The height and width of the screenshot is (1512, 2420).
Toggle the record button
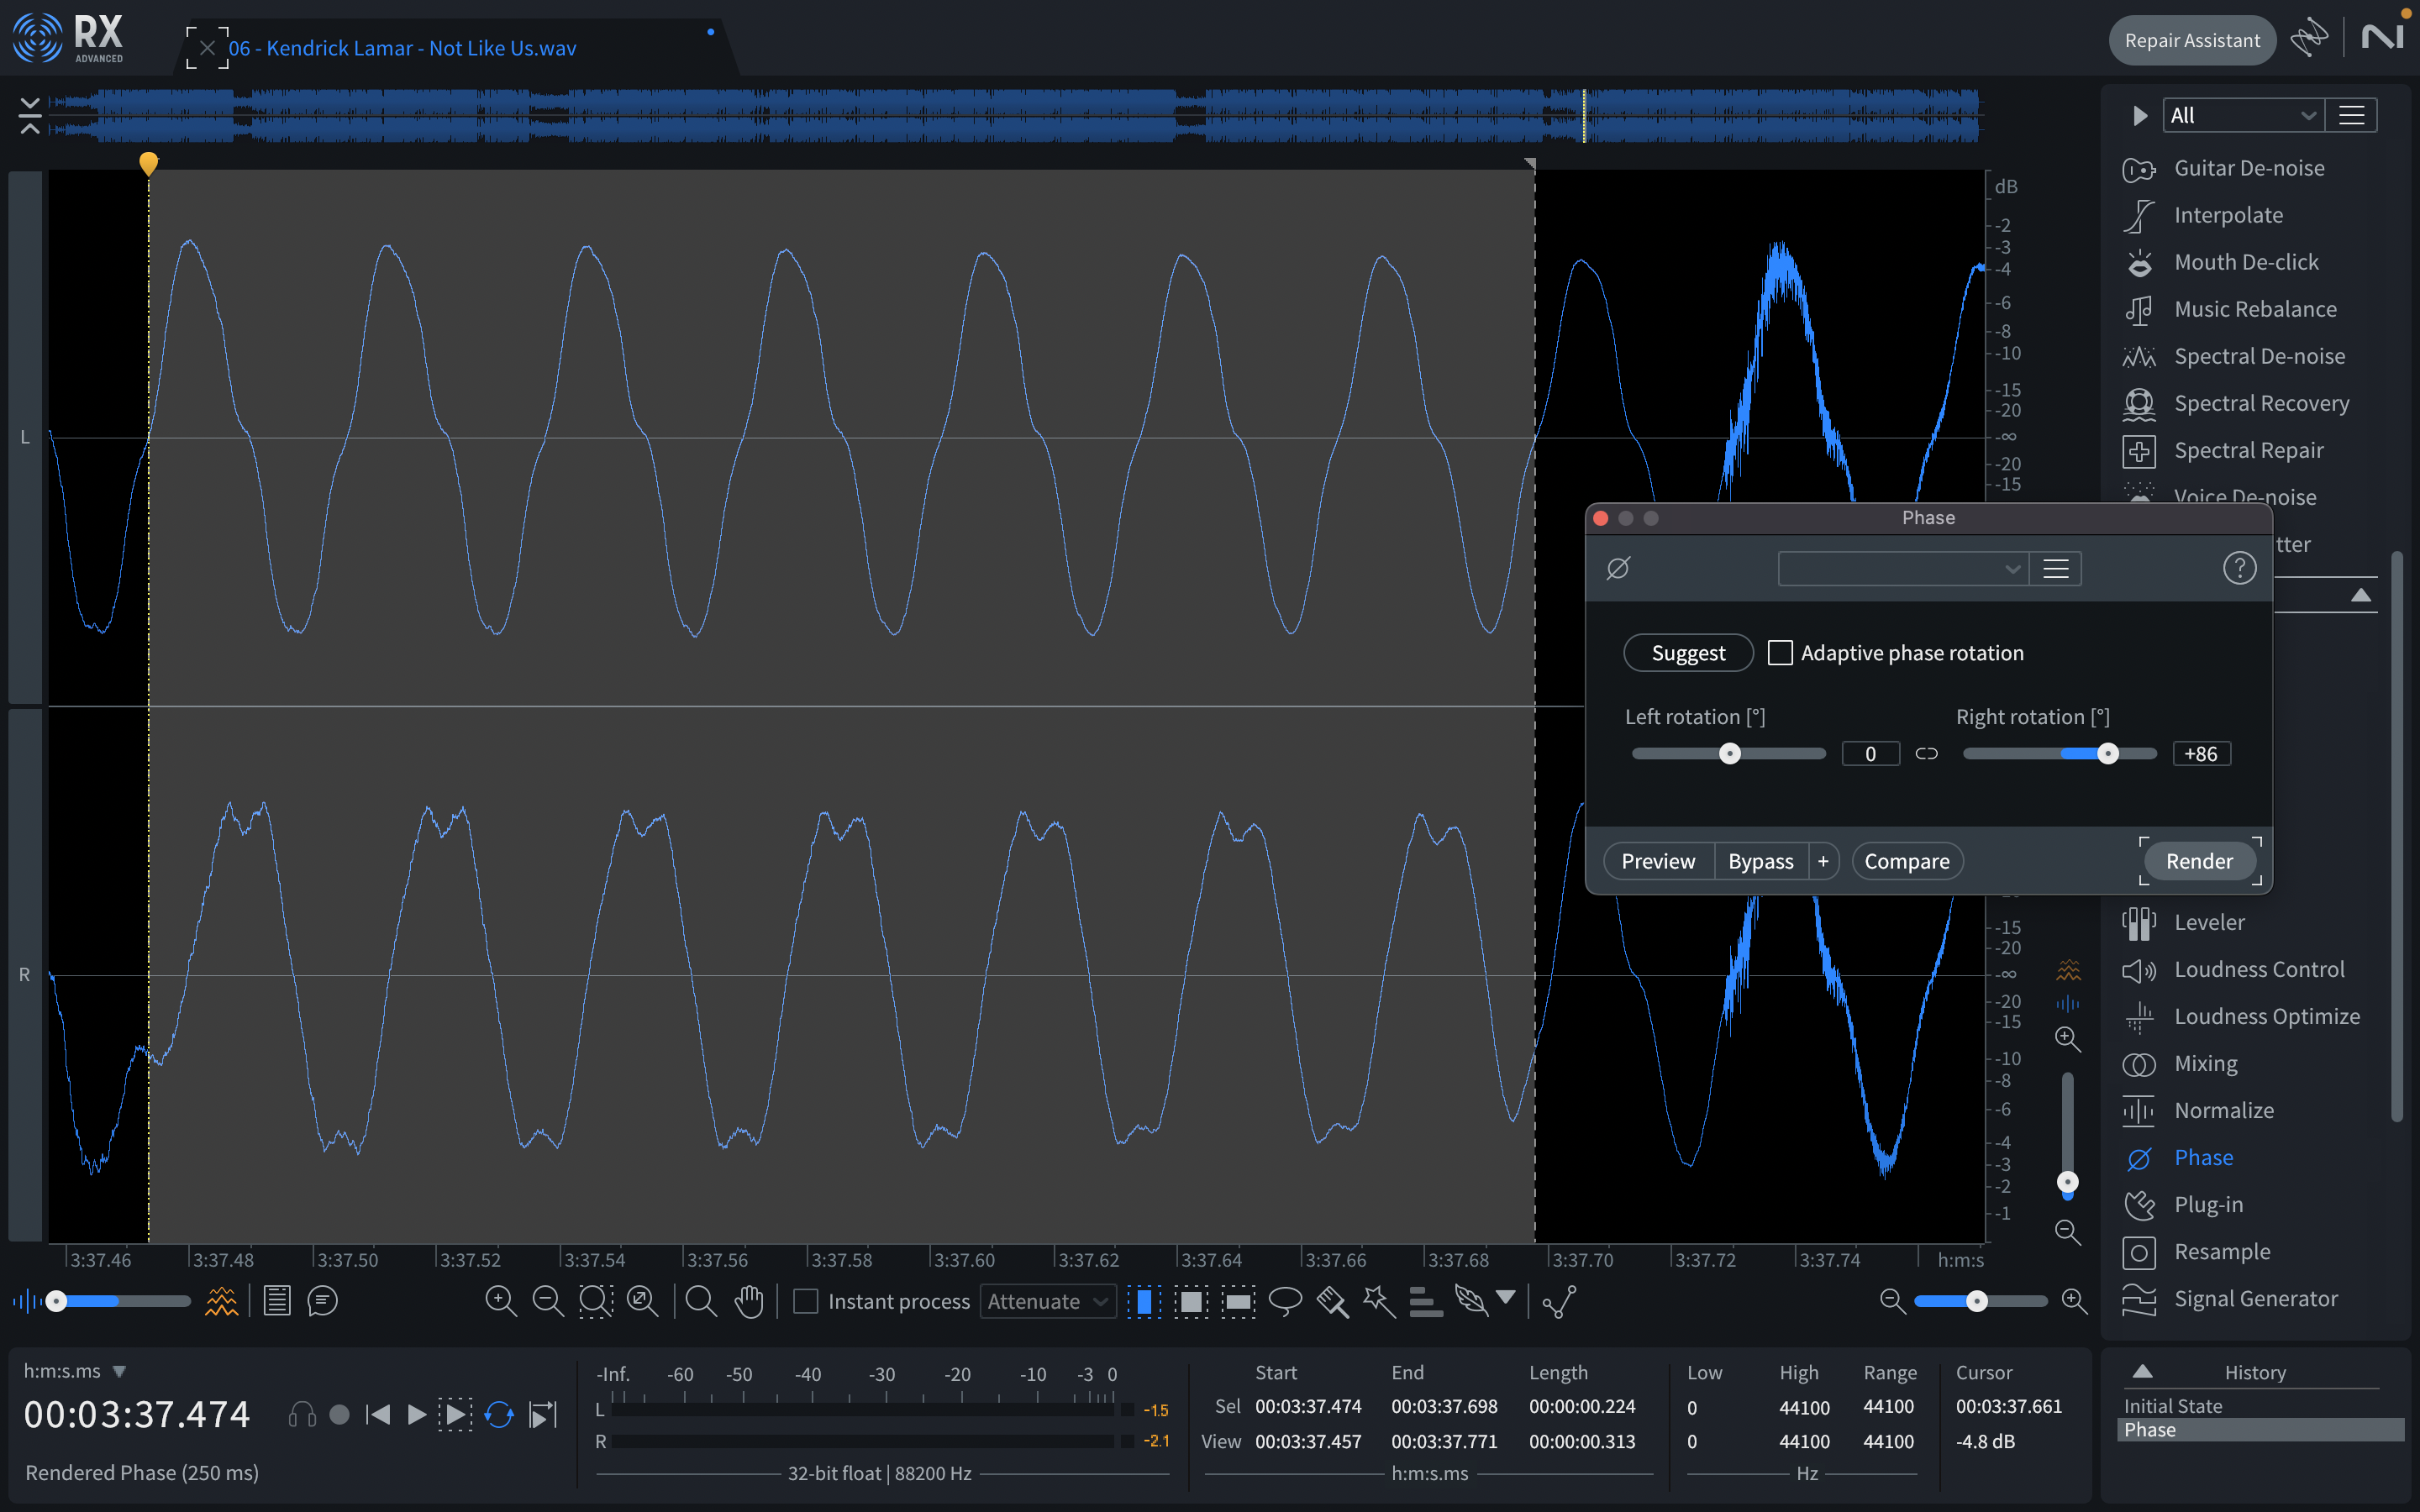coord(339,1414)
